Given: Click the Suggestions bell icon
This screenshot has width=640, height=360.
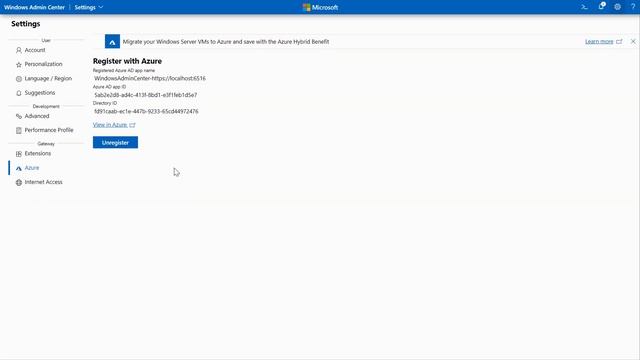Looking at the screenshot, I should coord(19,93).
